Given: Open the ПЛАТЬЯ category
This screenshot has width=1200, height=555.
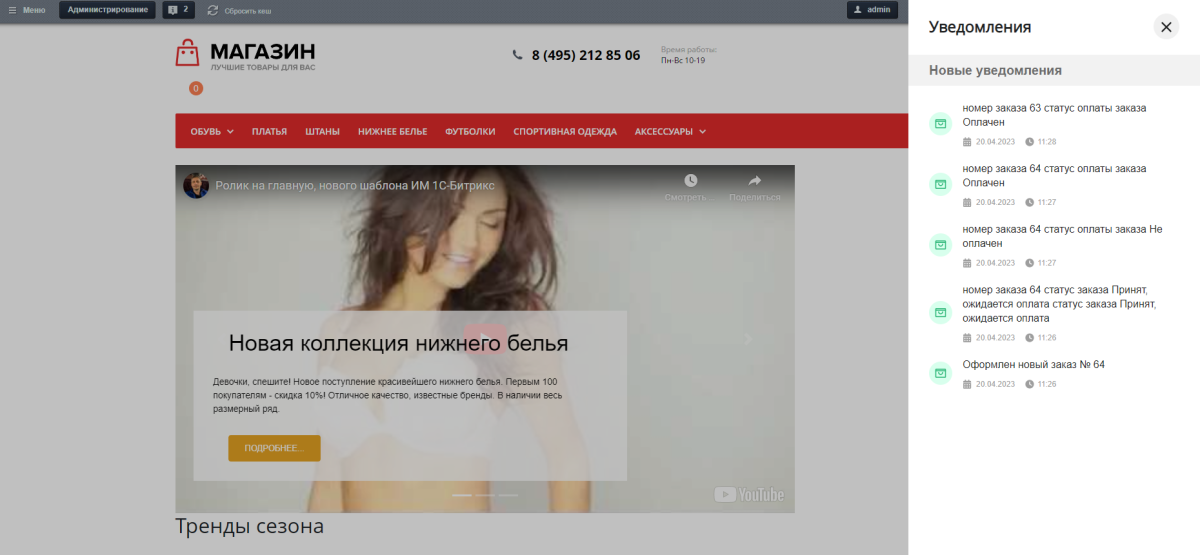Looking at the screenshot, I should 269,131.
